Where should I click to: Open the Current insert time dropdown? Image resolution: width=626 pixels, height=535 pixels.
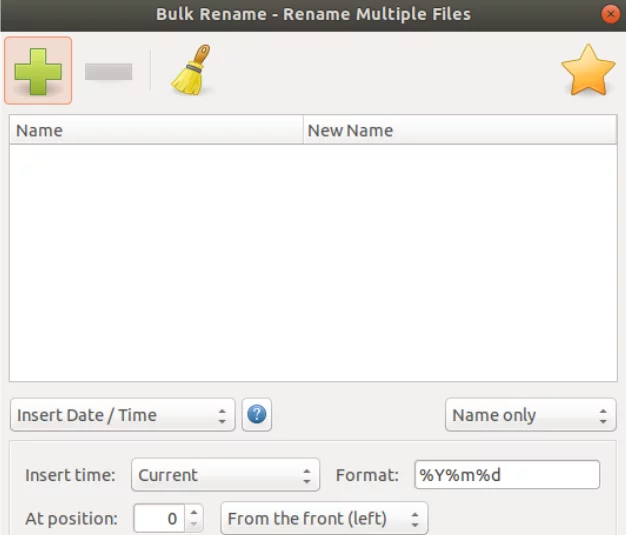225,475
